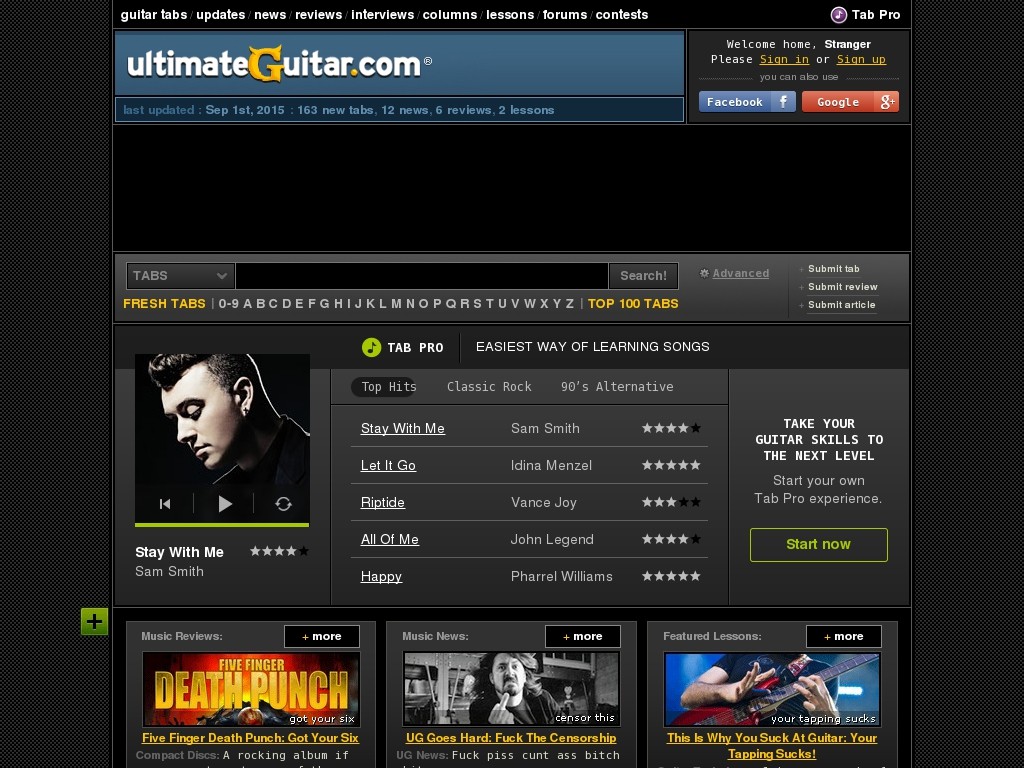
Task: Open the guitar tabs menu item
Action: 154,14
